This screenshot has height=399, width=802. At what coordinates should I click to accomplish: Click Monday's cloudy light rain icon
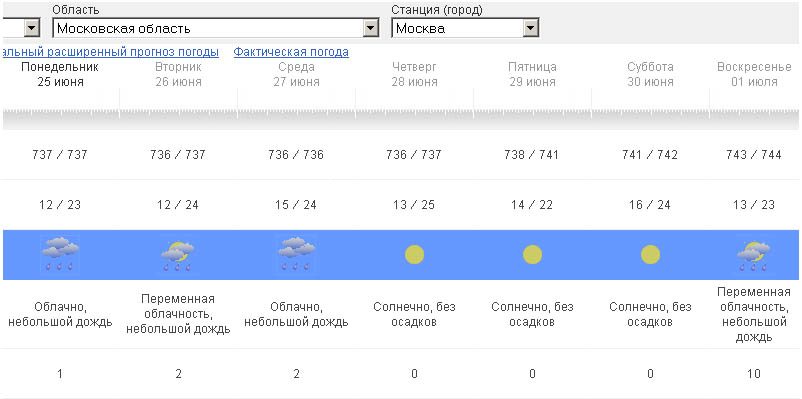[x=60, y=254]
